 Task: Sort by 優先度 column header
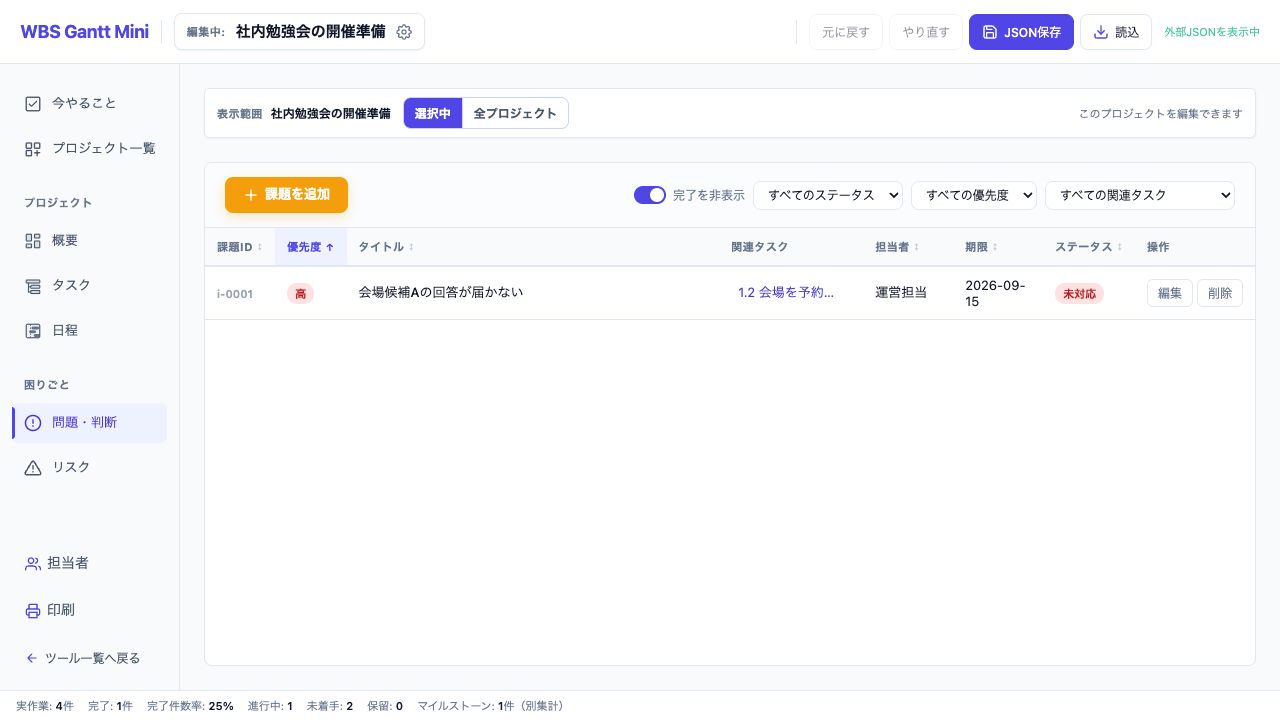(x=311, y=247)
